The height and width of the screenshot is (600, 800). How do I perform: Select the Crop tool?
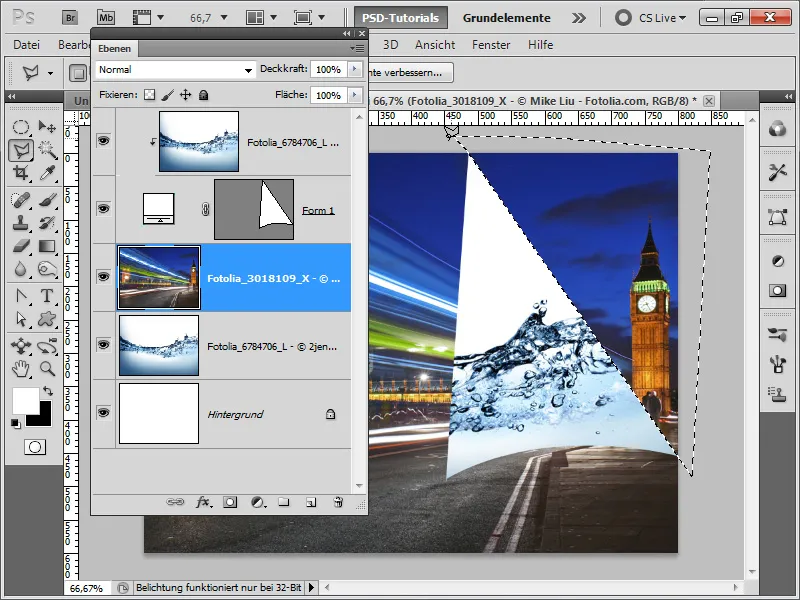tap(20, 173)
